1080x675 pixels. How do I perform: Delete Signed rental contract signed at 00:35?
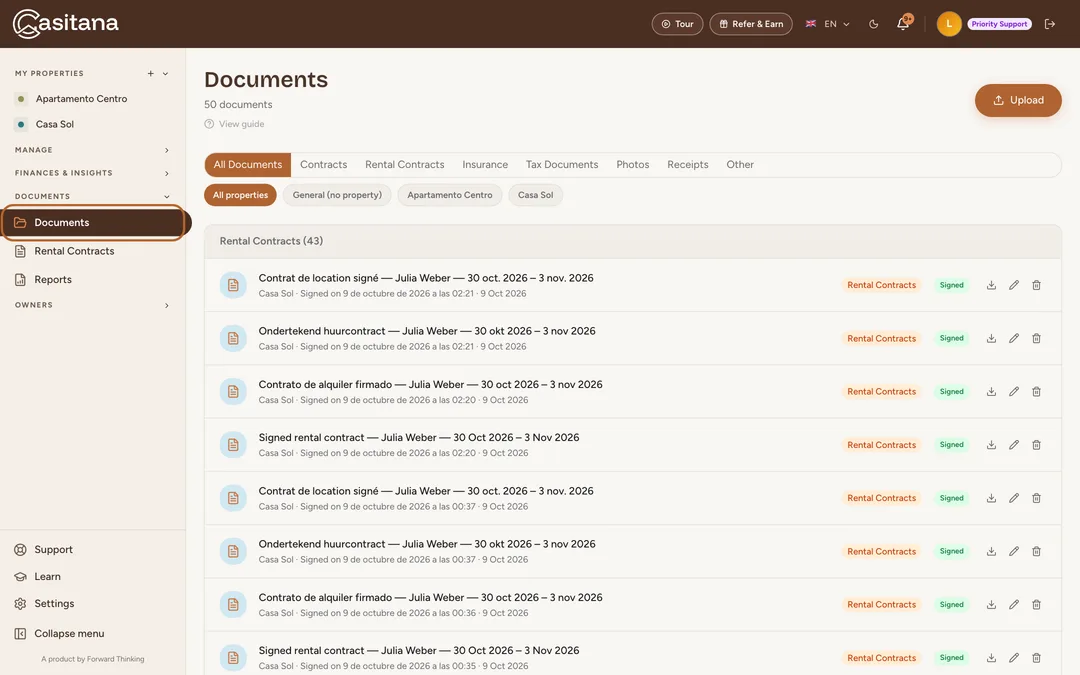1036,658
